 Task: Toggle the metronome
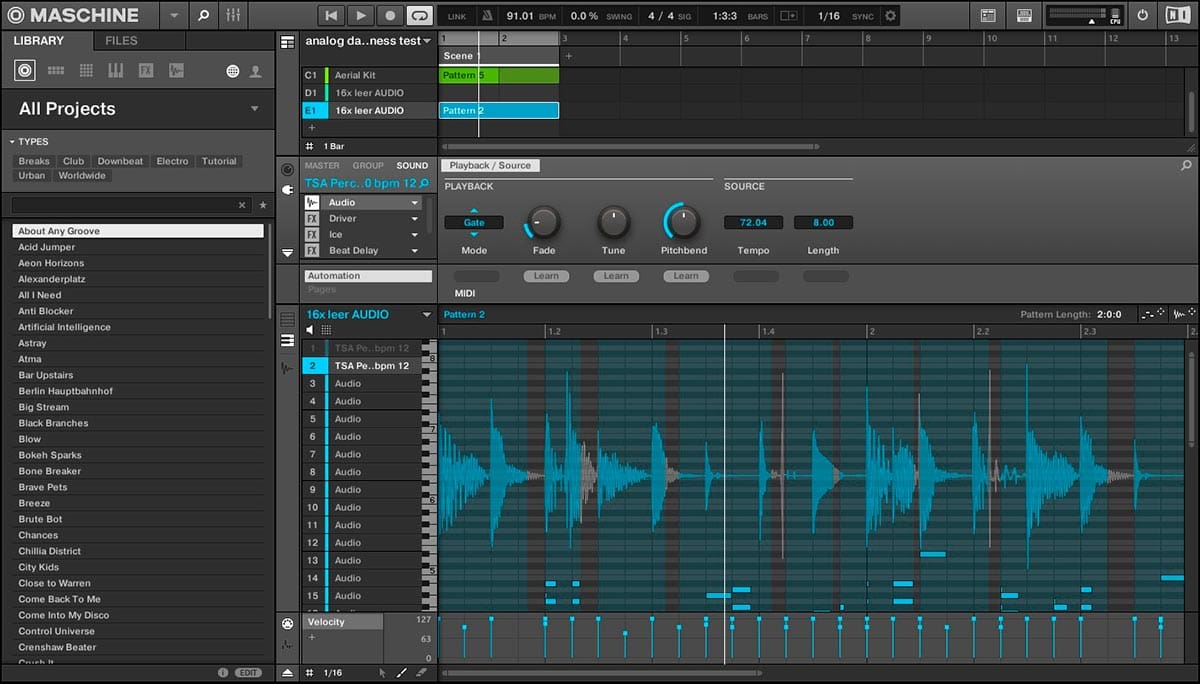click(487, 16)
